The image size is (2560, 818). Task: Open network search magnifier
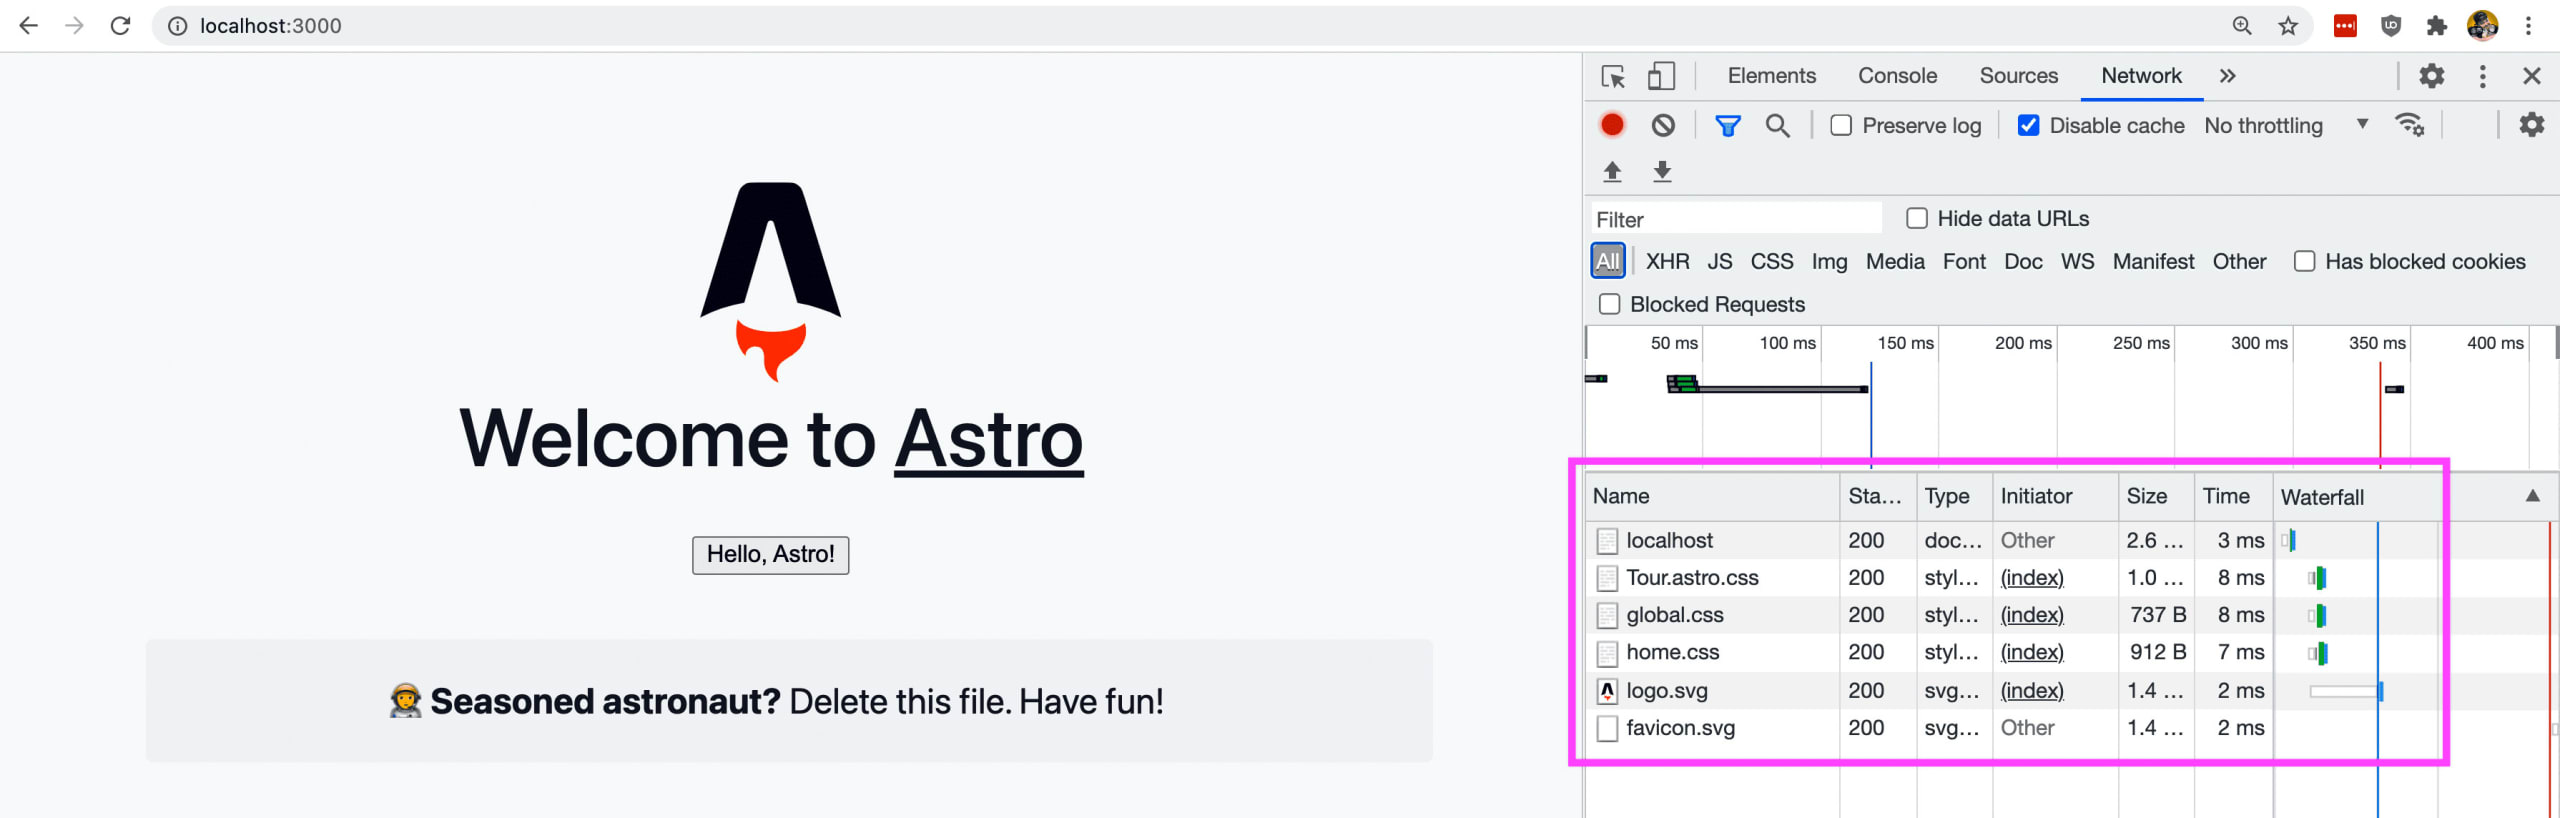tap(1777, 125)
